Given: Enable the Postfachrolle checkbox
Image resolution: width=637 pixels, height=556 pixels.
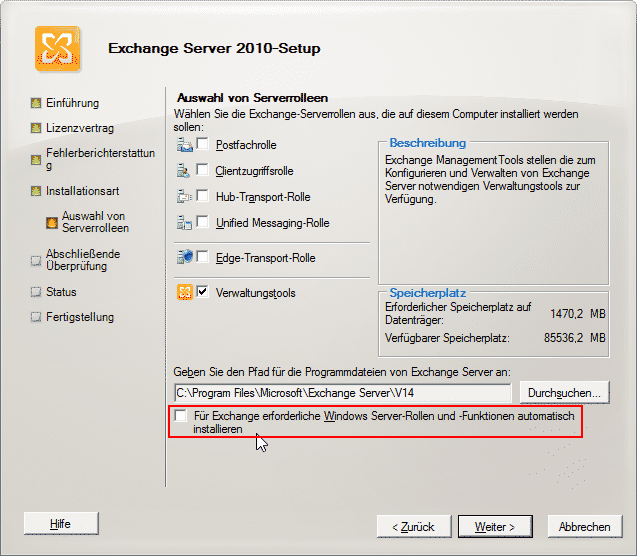Looking at the screenshot, I should coord(202,144).
